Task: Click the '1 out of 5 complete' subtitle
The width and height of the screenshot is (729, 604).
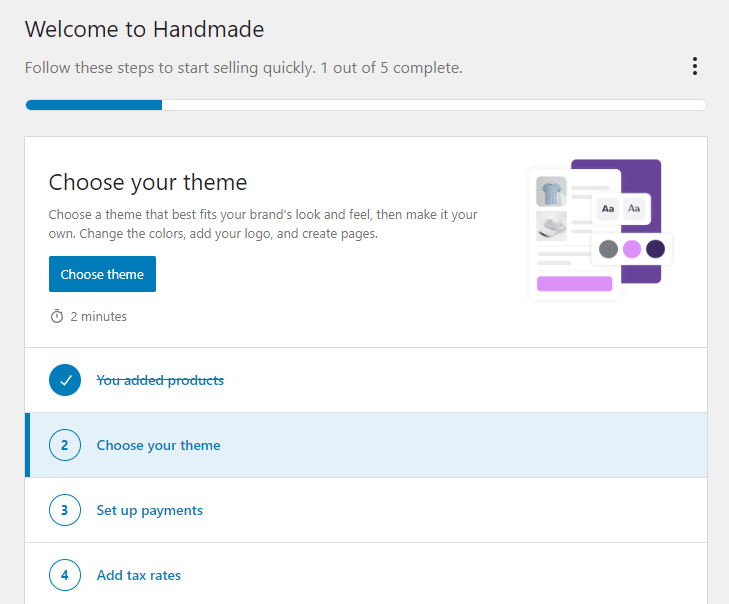Action: (391, 68)
